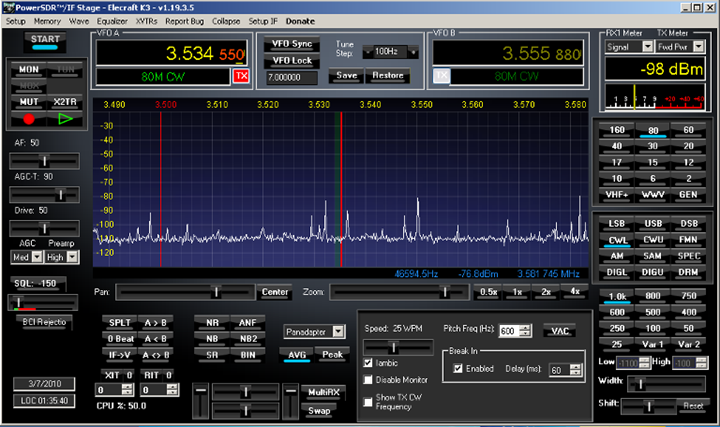Click the MultiRX button
Viewport: 720px width, 427px height.
click(x=323, y=393)
